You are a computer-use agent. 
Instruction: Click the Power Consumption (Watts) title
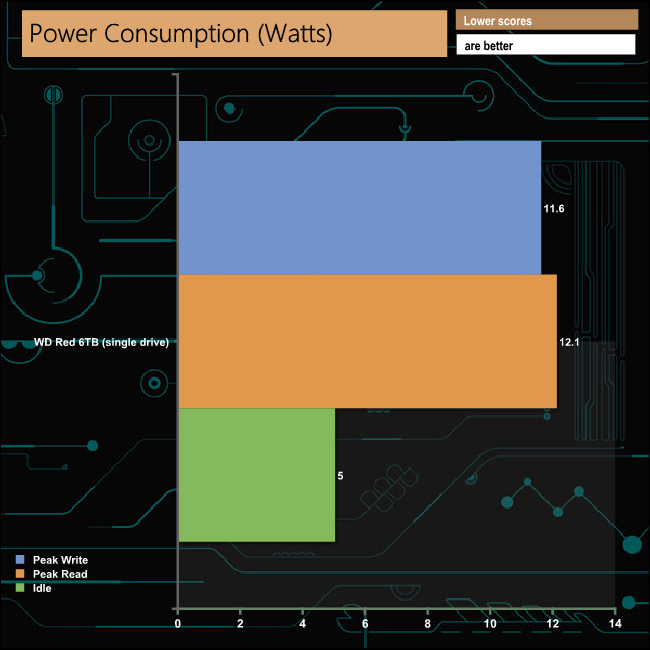click(x=181, y=34)
